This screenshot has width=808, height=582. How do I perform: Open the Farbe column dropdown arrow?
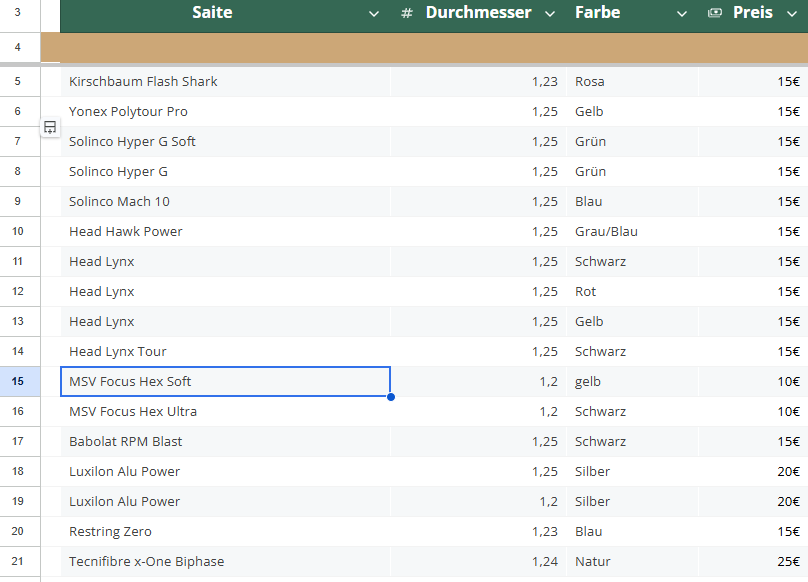point(682,14)
